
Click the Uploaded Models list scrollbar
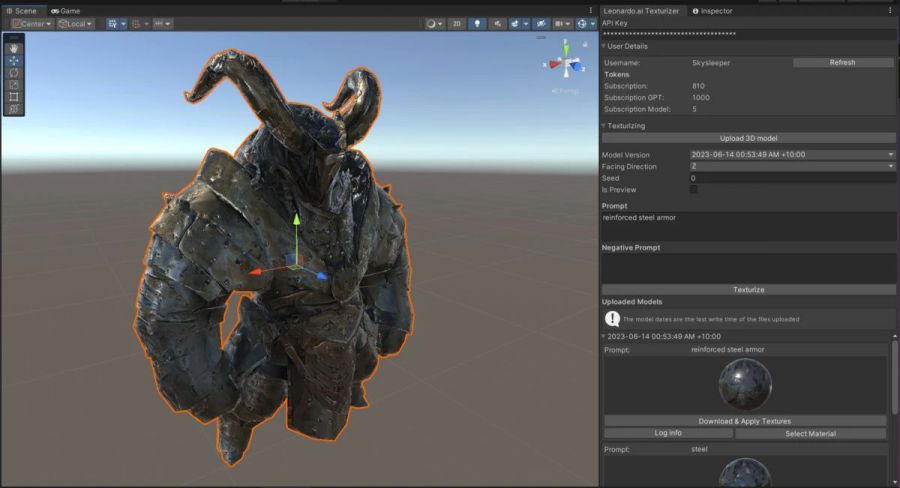coord(894,377)
